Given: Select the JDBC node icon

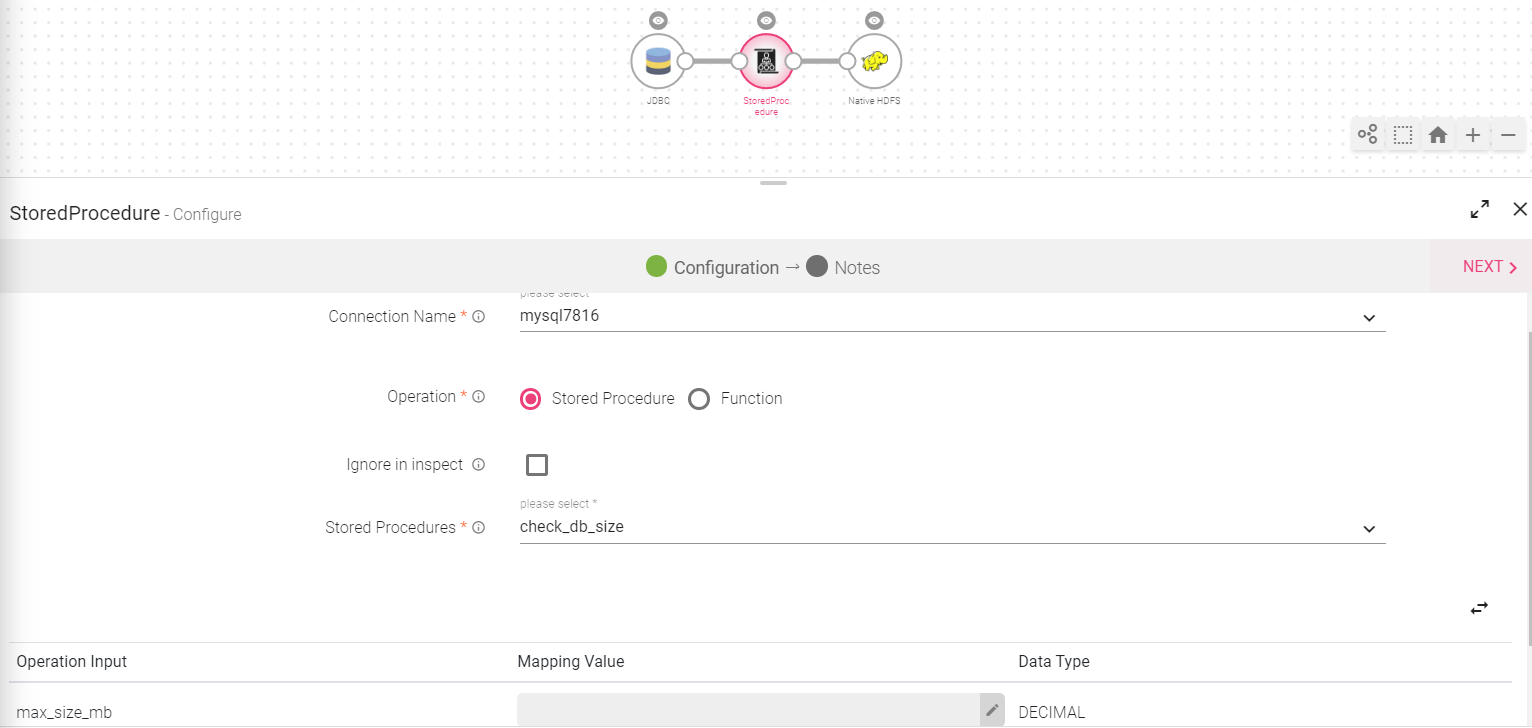Looking at the screenshot, I should tap(657, 61).
